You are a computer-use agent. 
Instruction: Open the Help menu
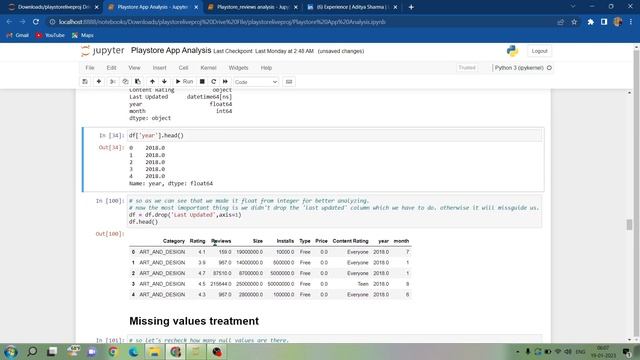coord(266,68)
